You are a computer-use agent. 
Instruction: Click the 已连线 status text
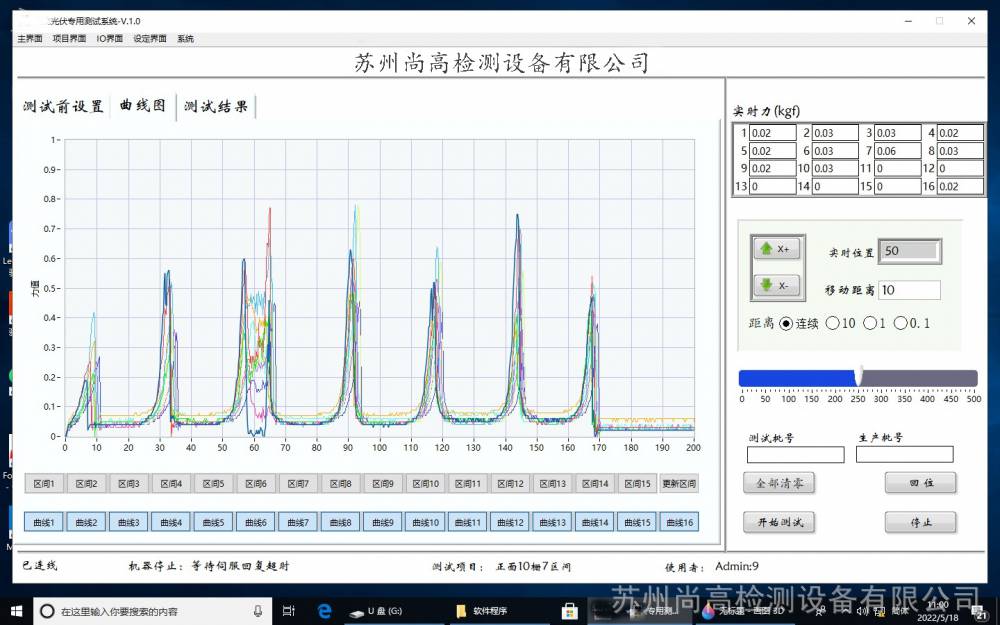tap(40, 565)
